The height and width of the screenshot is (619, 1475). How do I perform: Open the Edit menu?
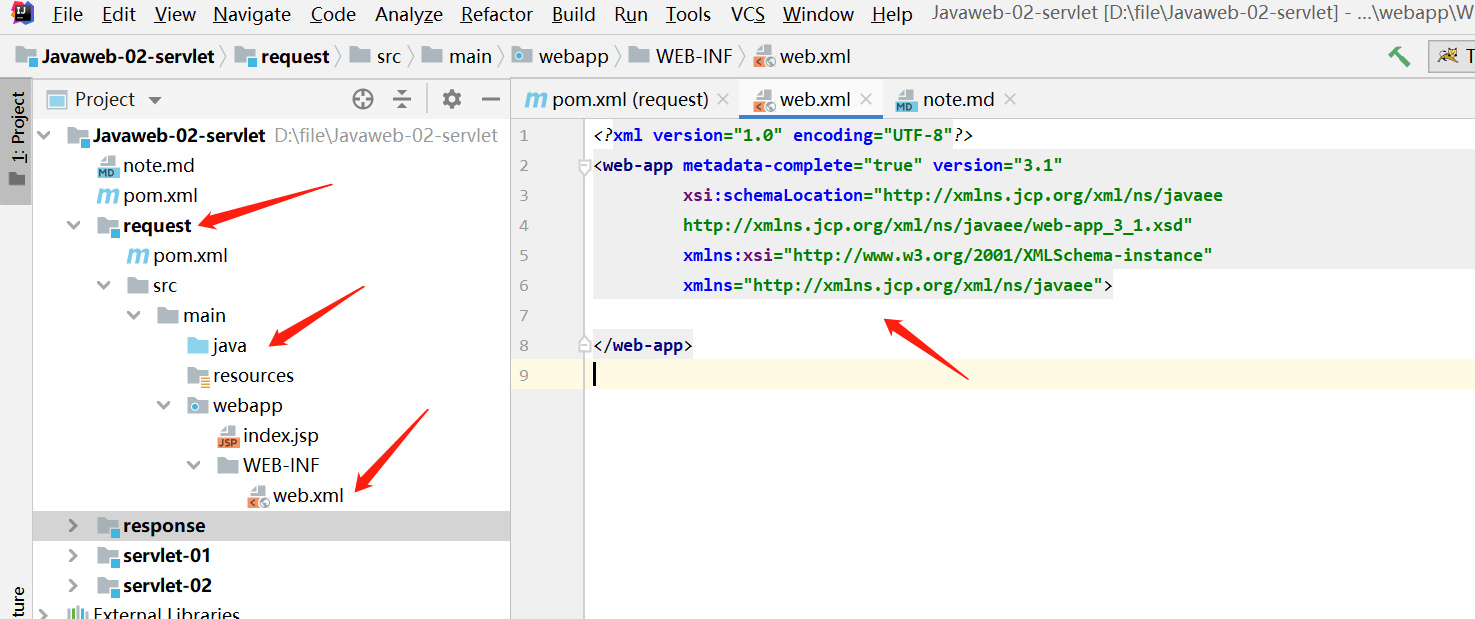pyautogui.click(x=118, y=15)
